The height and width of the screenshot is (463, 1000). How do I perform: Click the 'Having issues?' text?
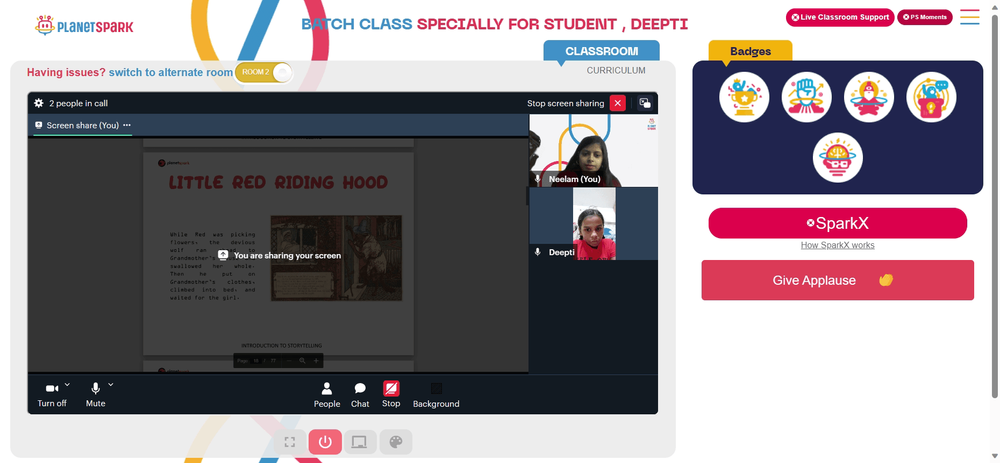(x=66, y=73)
